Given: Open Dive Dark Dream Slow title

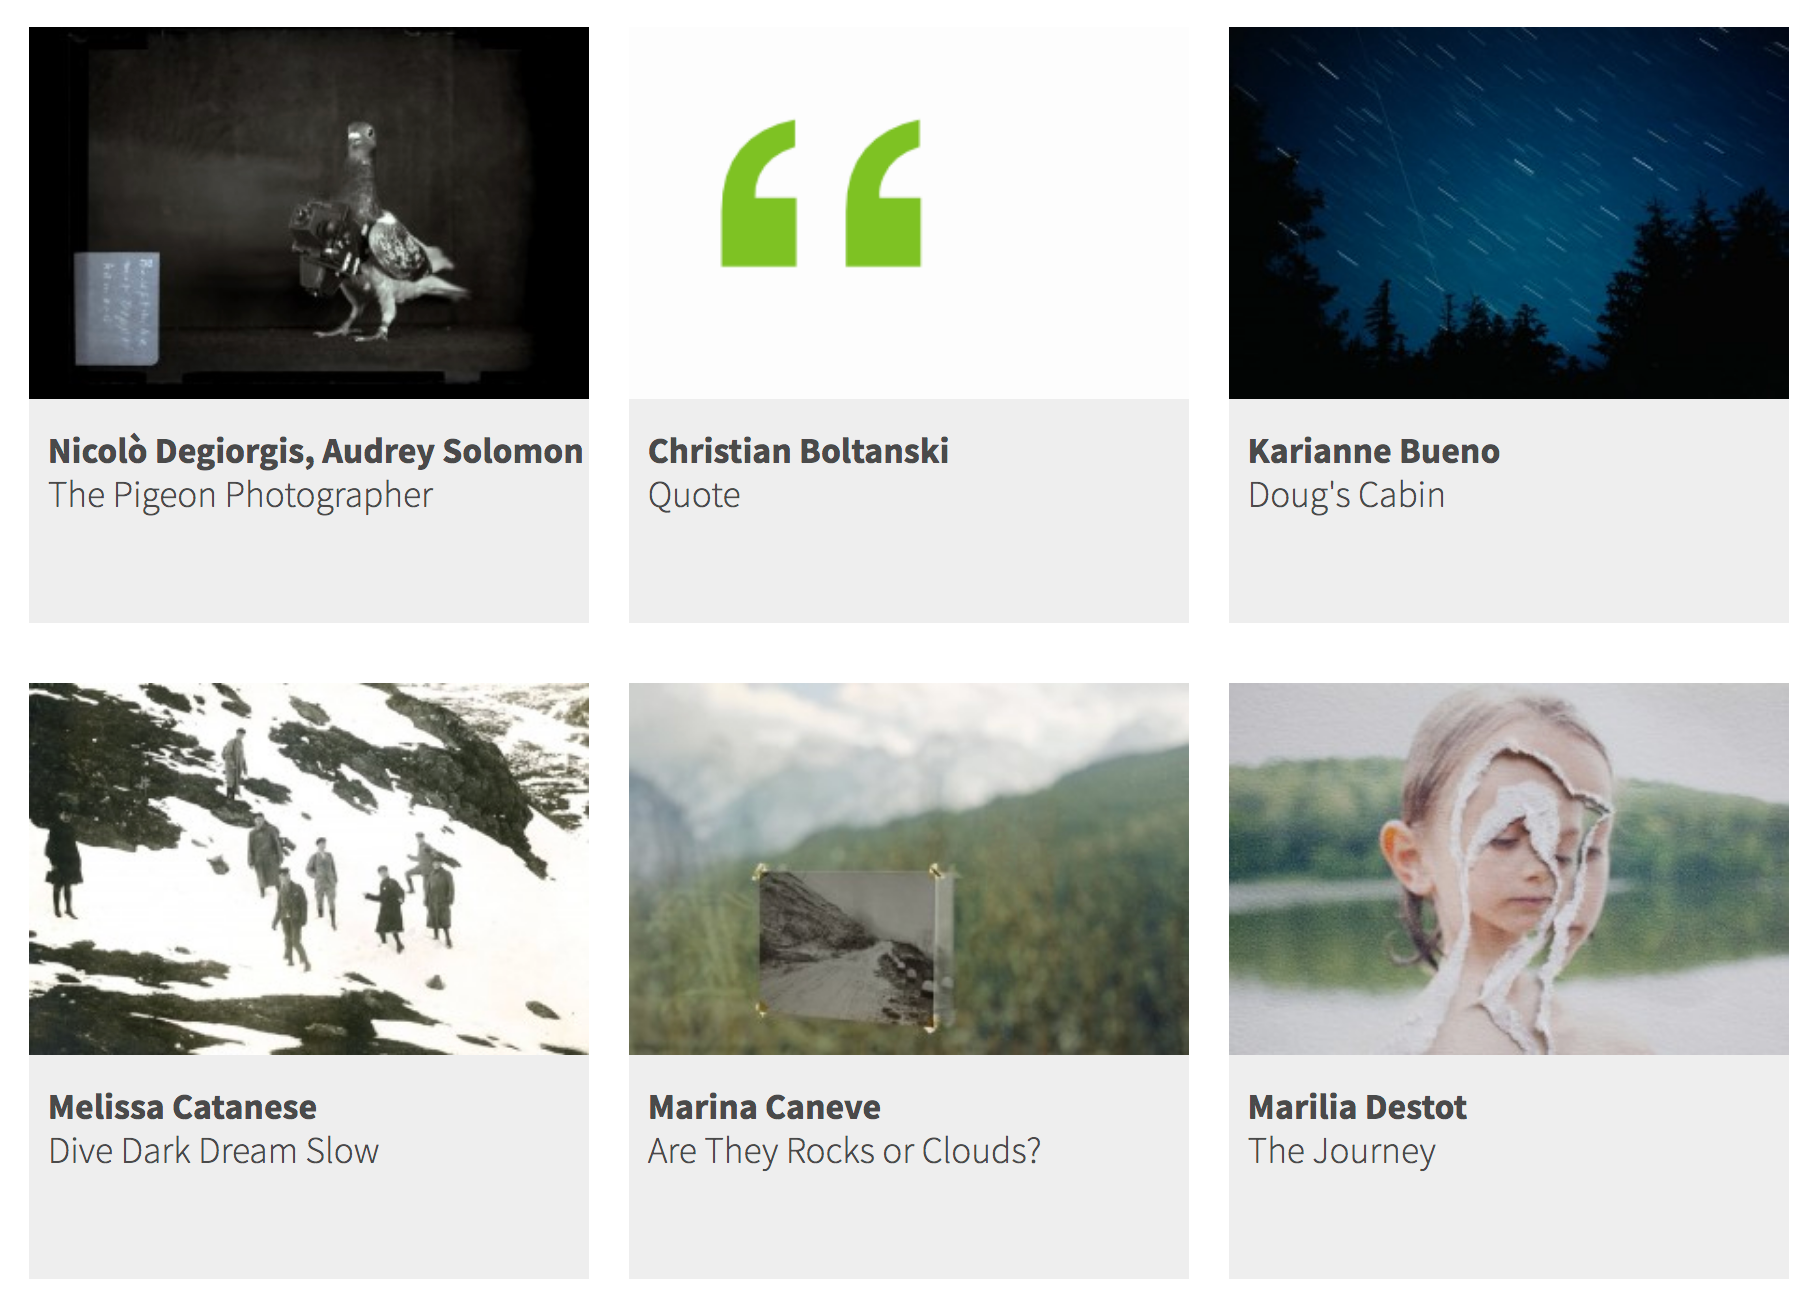Looking at the screenshot, I should (x=213, y=1151).
